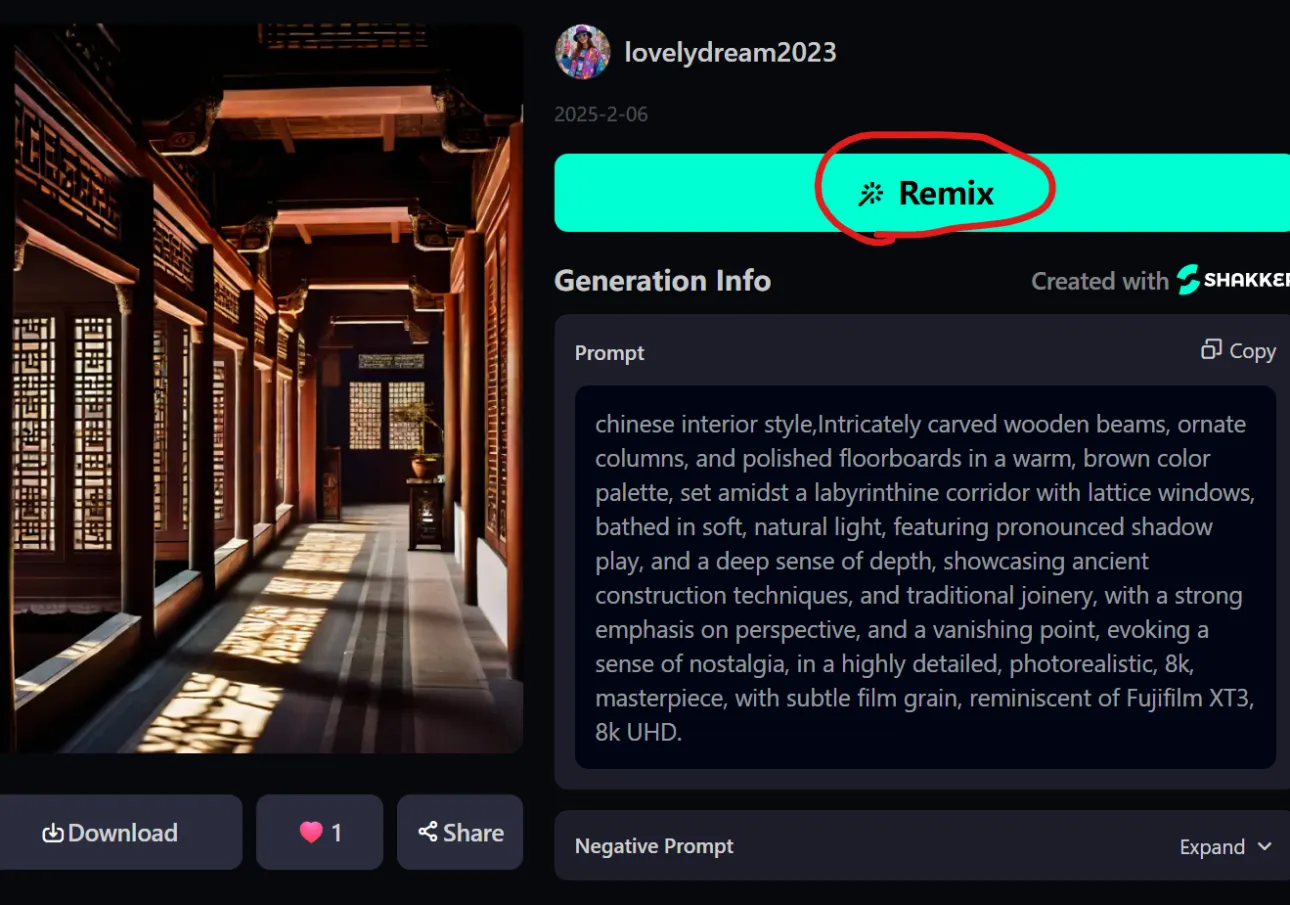Open the Chinese corridor image preview

click(261, 389)
